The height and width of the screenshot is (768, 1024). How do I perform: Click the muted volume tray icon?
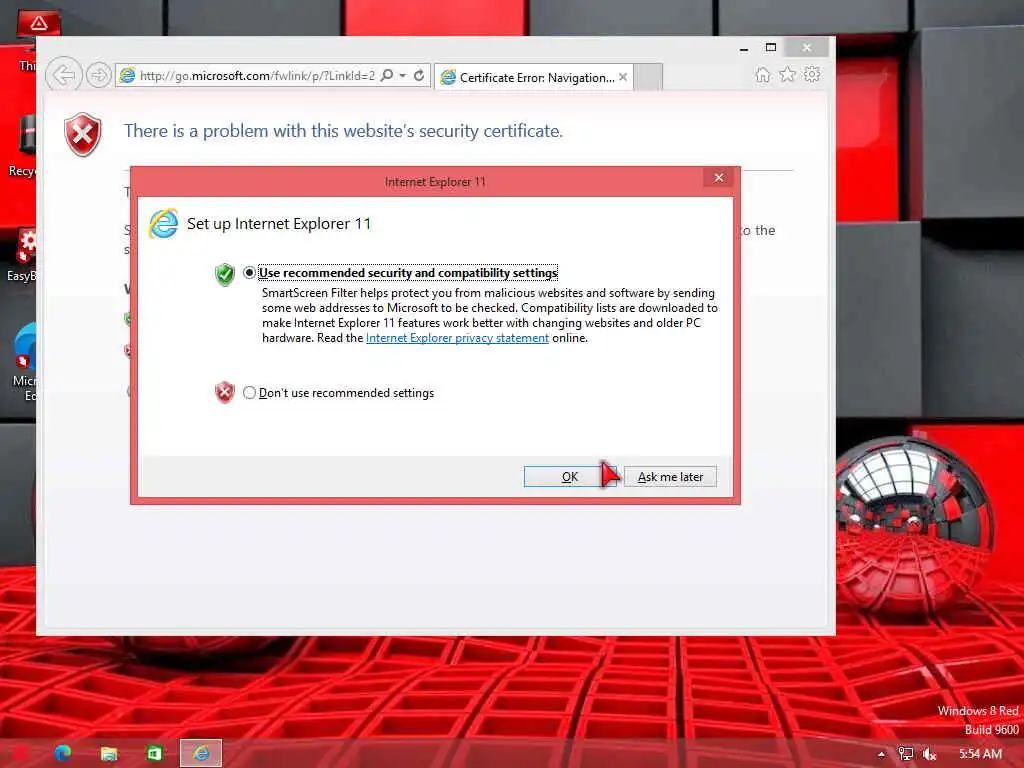pyautogui.click(x=929, y=754)
